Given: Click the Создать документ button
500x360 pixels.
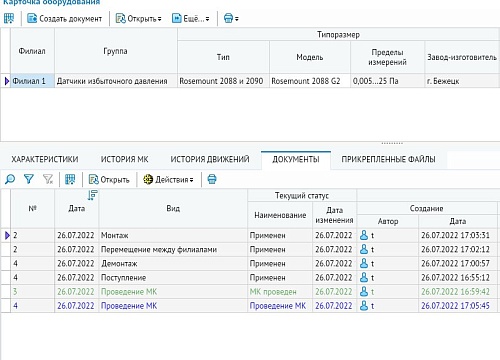Looking at the screenshot, I should point(65,18).
